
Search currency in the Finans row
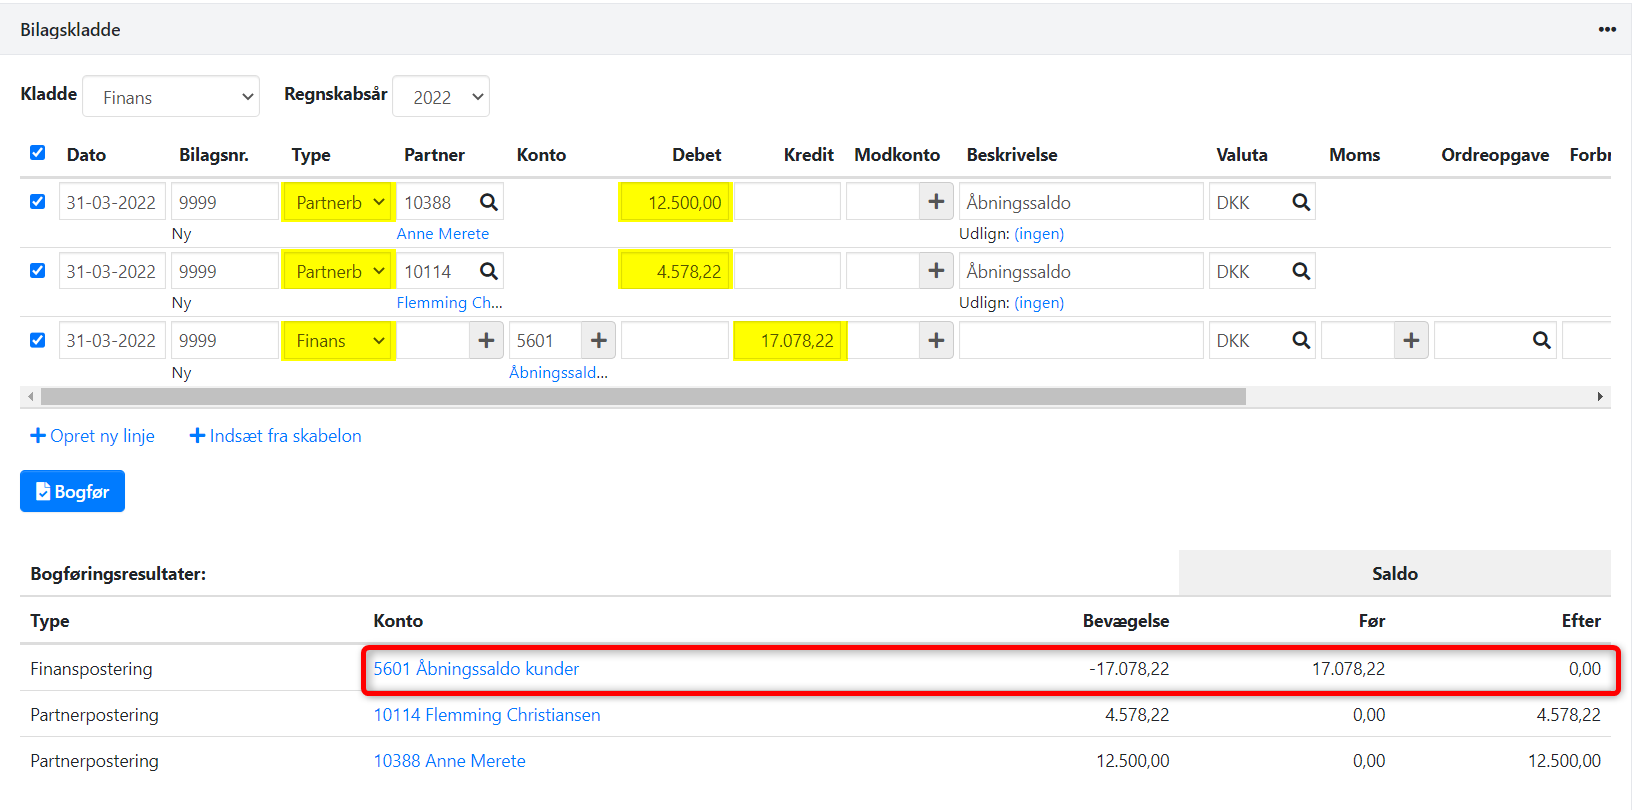tap(1301, 340)
